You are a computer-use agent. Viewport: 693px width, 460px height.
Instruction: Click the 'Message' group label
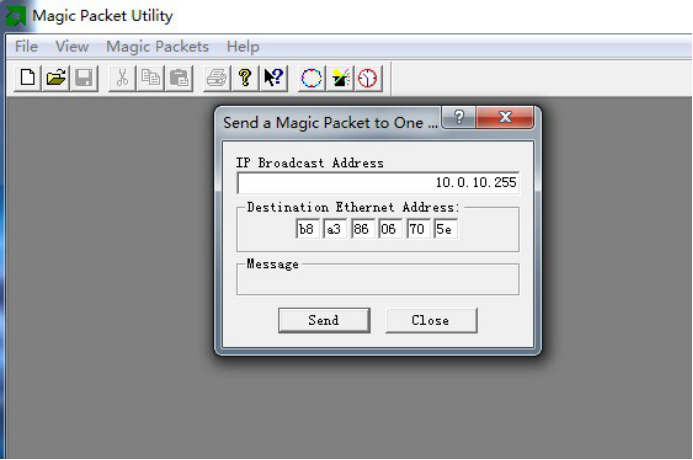(x=273, y=264)
